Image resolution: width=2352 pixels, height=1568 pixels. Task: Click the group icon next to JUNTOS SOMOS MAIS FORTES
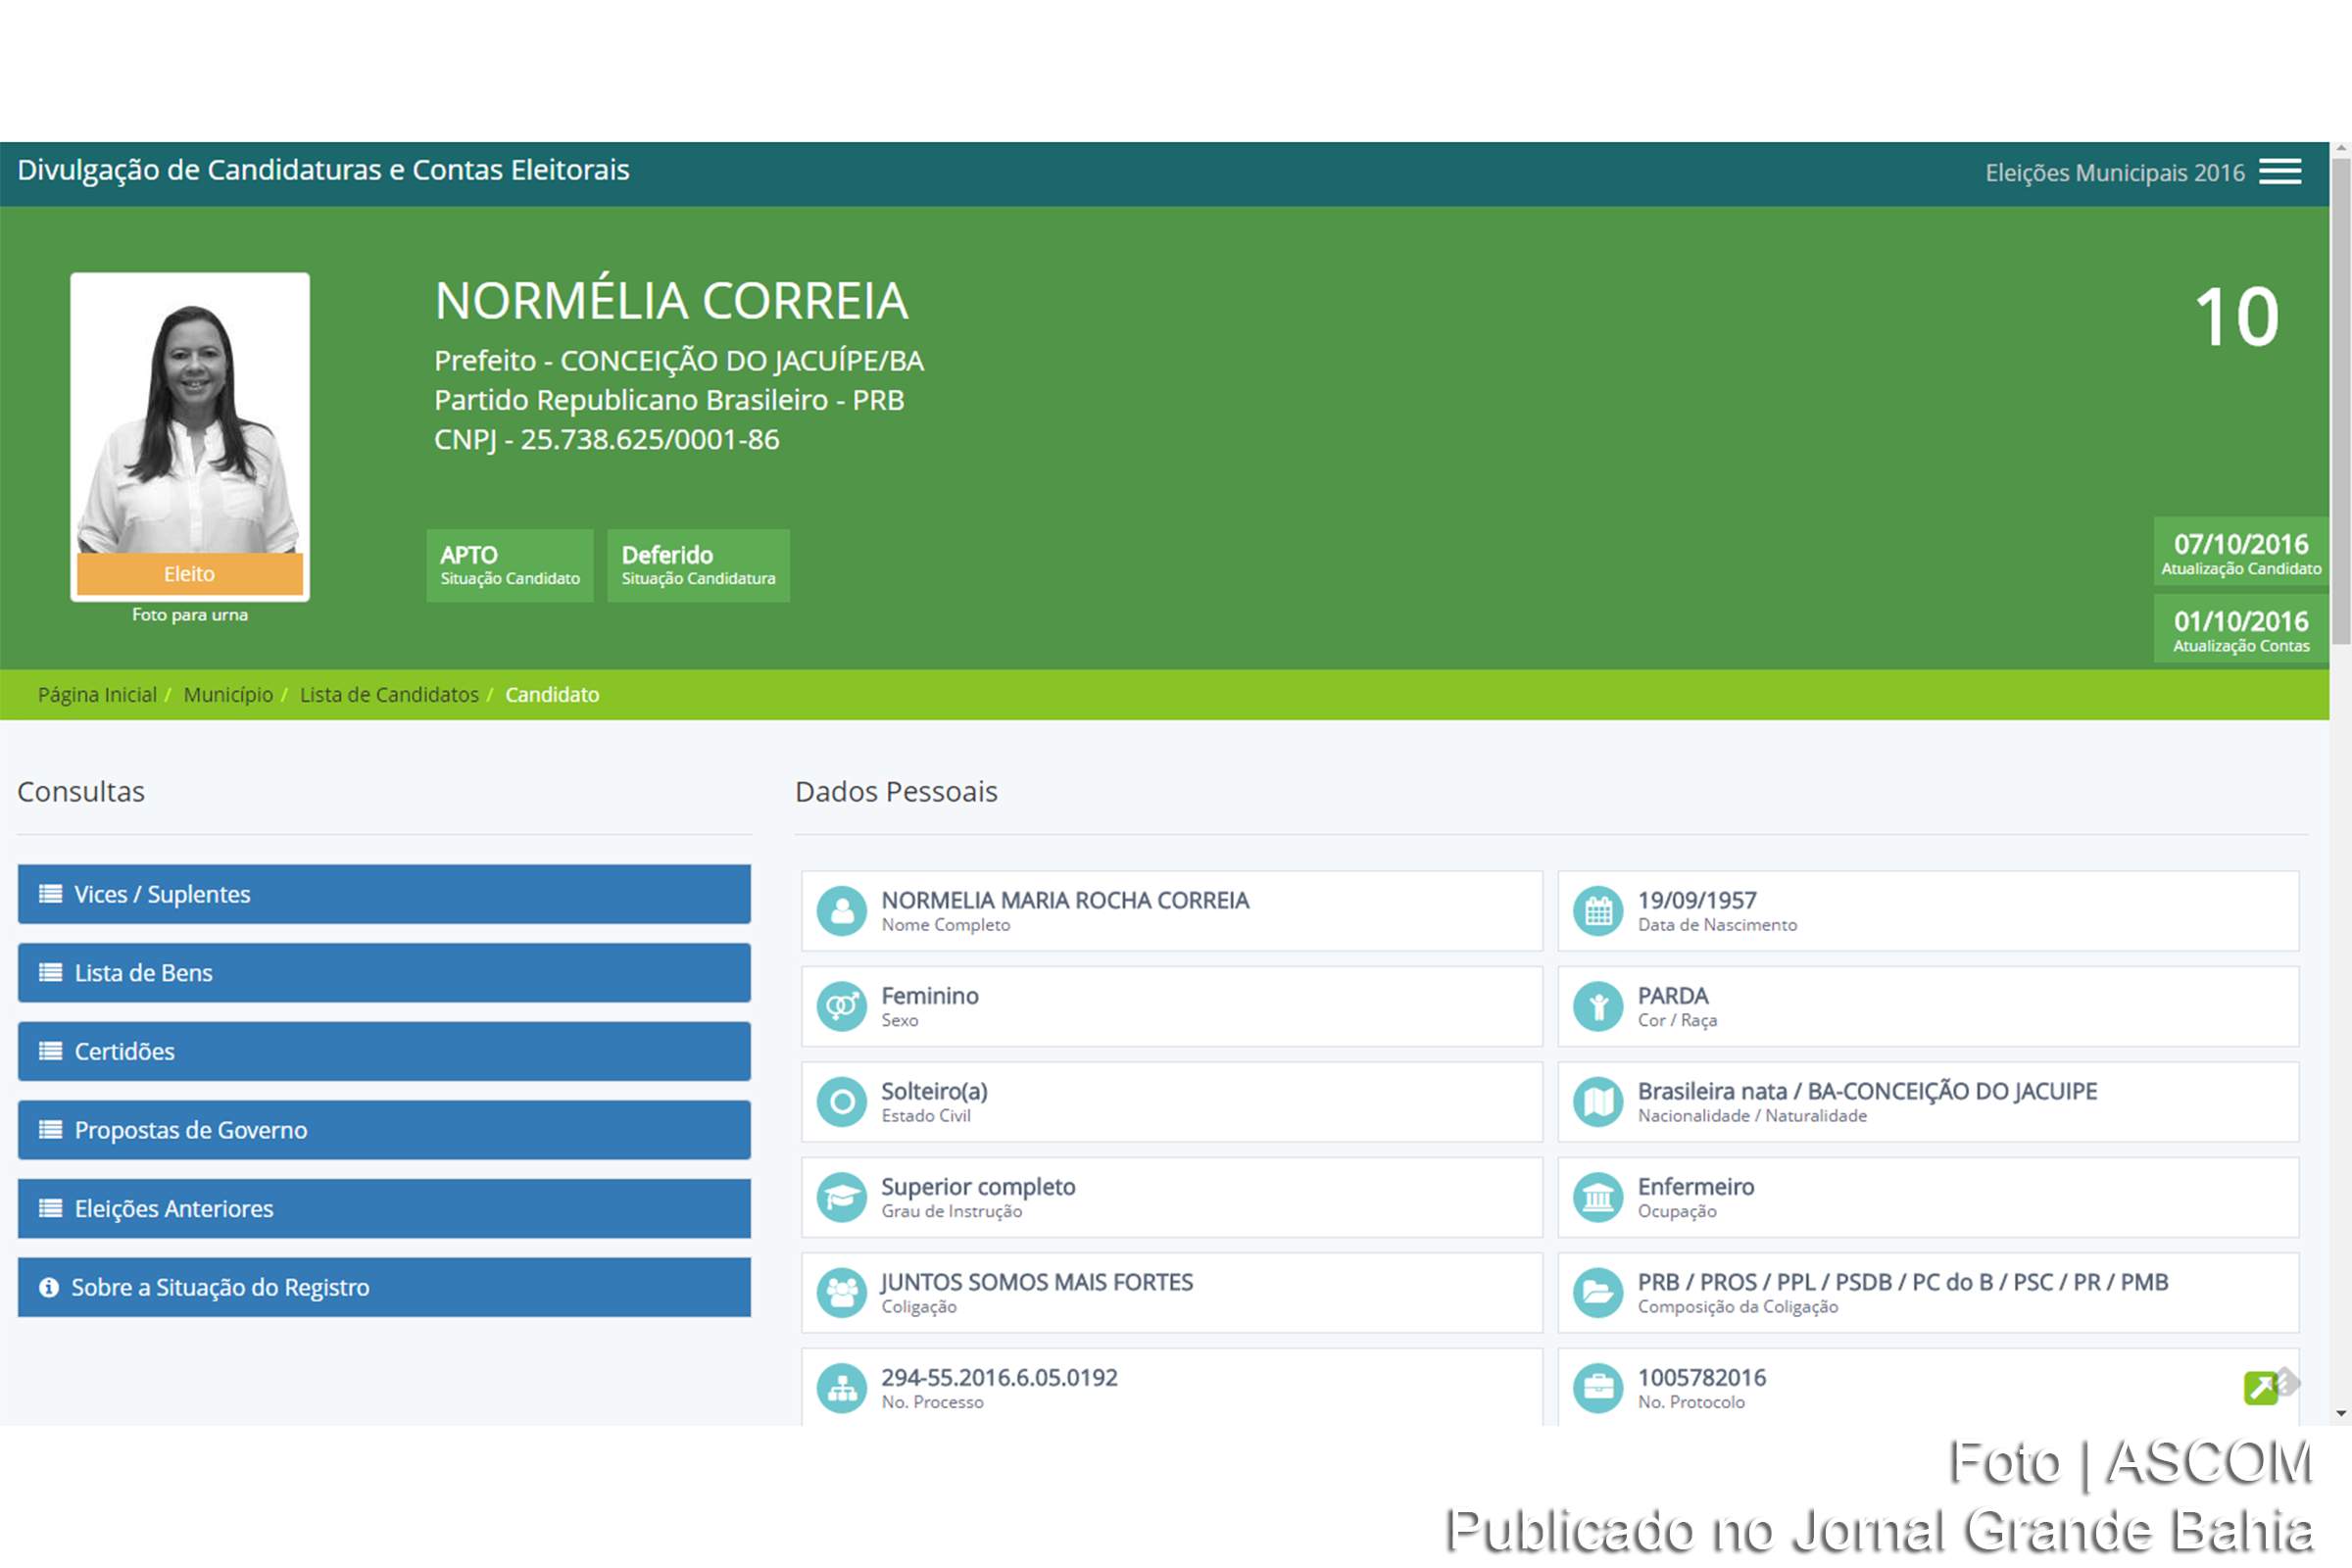click(x=843, y=1293)
